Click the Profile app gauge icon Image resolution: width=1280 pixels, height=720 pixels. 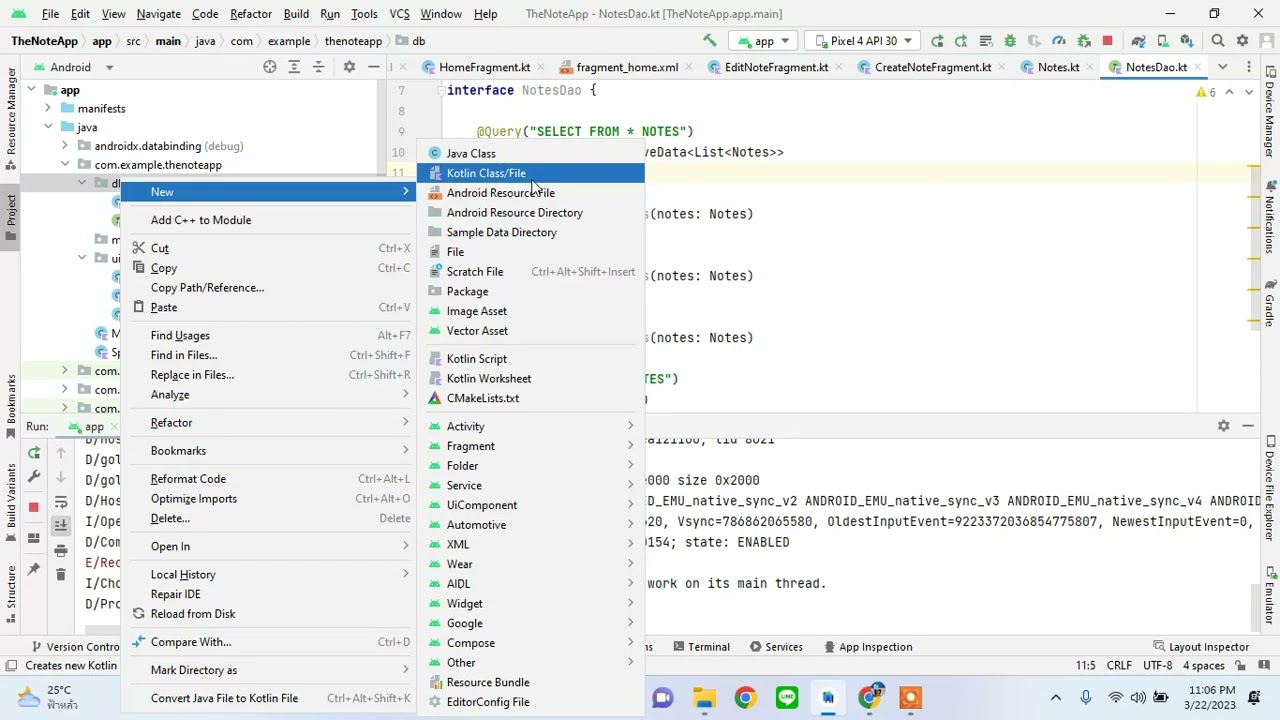[1059, 41]
